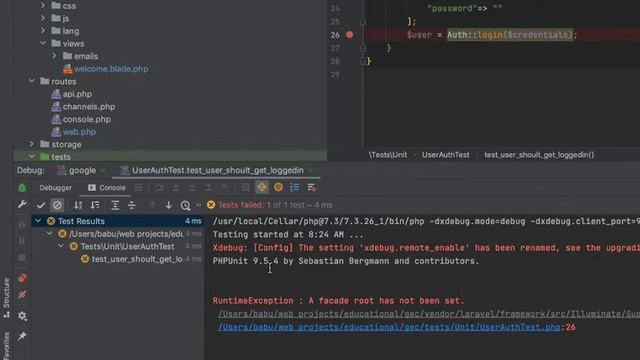The image size is (640, 360).
Task: Switch to Console tab
Action: click(107, 188)
